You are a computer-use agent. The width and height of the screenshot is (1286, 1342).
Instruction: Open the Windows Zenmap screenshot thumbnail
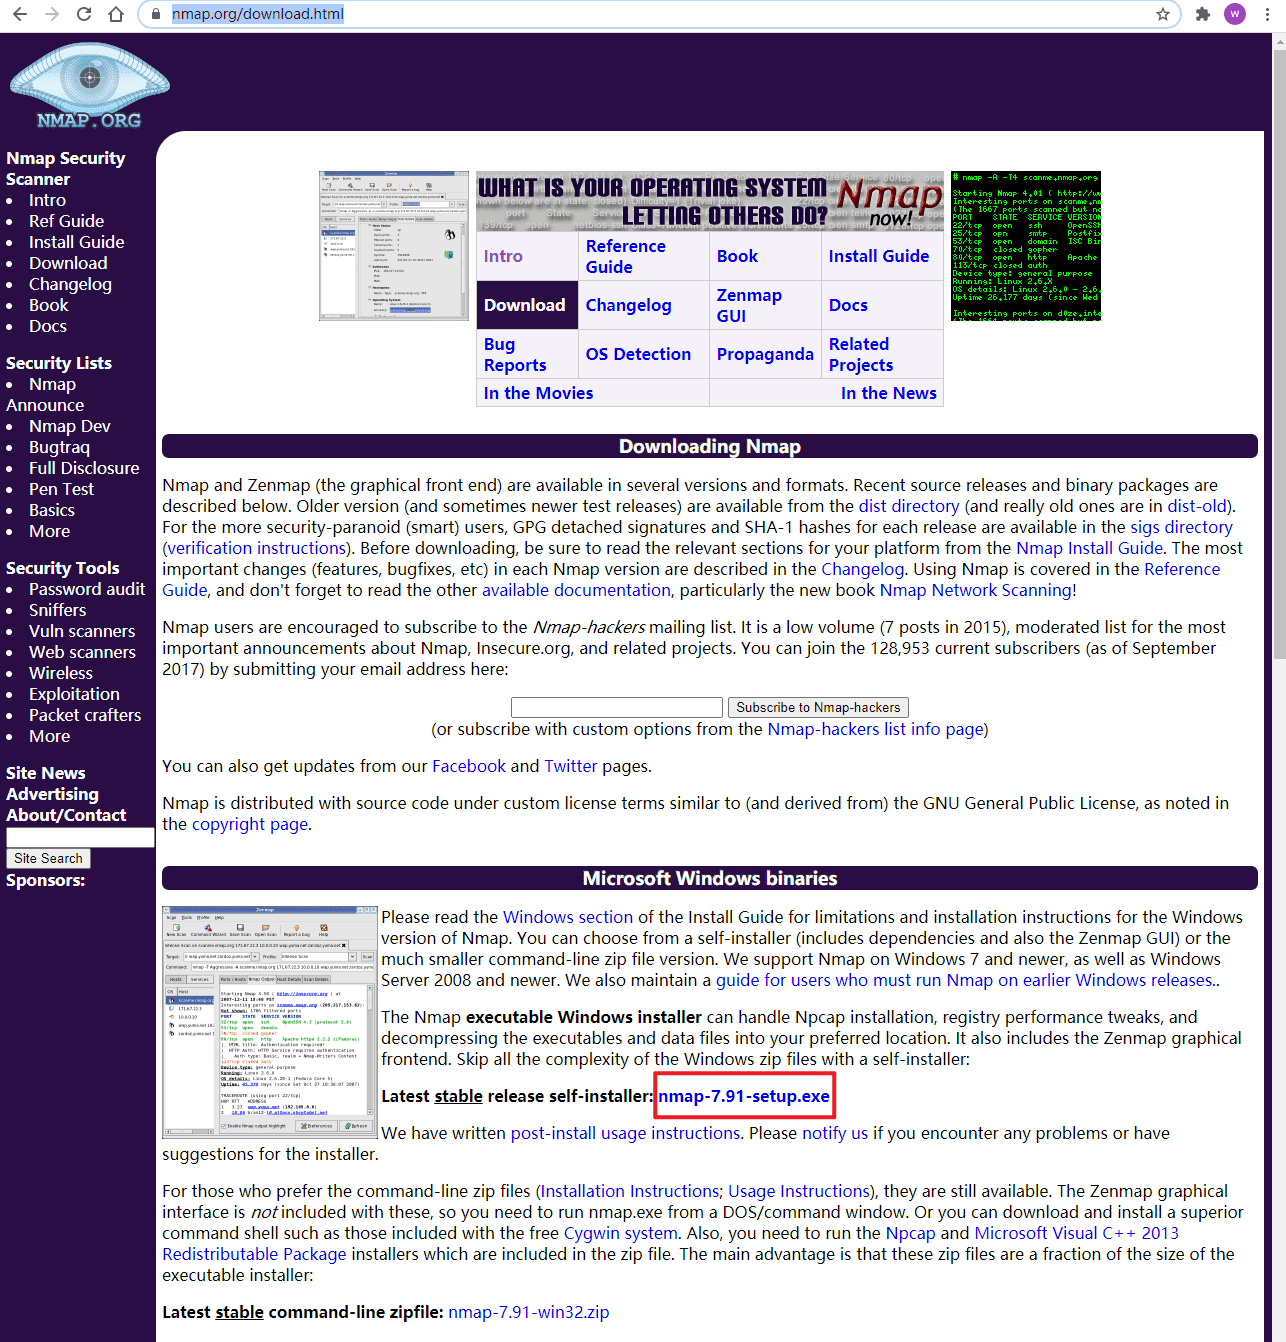click(270, 1022)
